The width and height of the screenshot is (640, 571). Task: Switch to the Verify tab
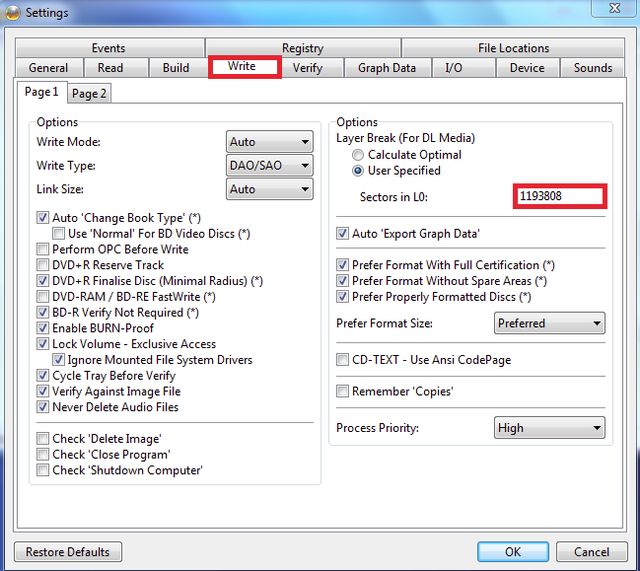307,68
